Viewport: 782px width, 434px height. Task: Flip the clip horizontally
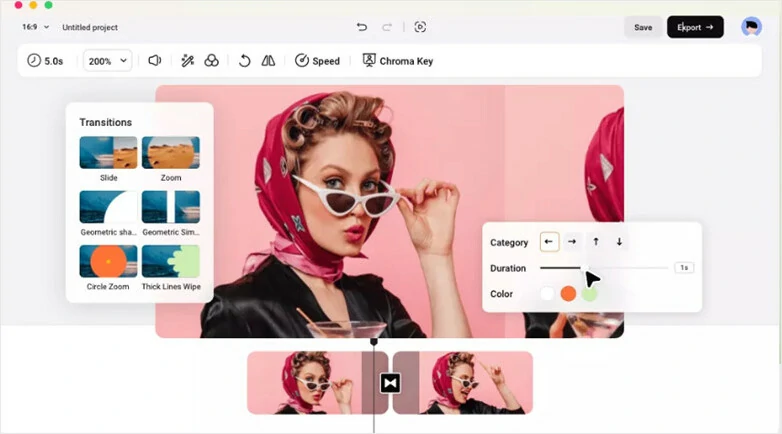(268, 61)
